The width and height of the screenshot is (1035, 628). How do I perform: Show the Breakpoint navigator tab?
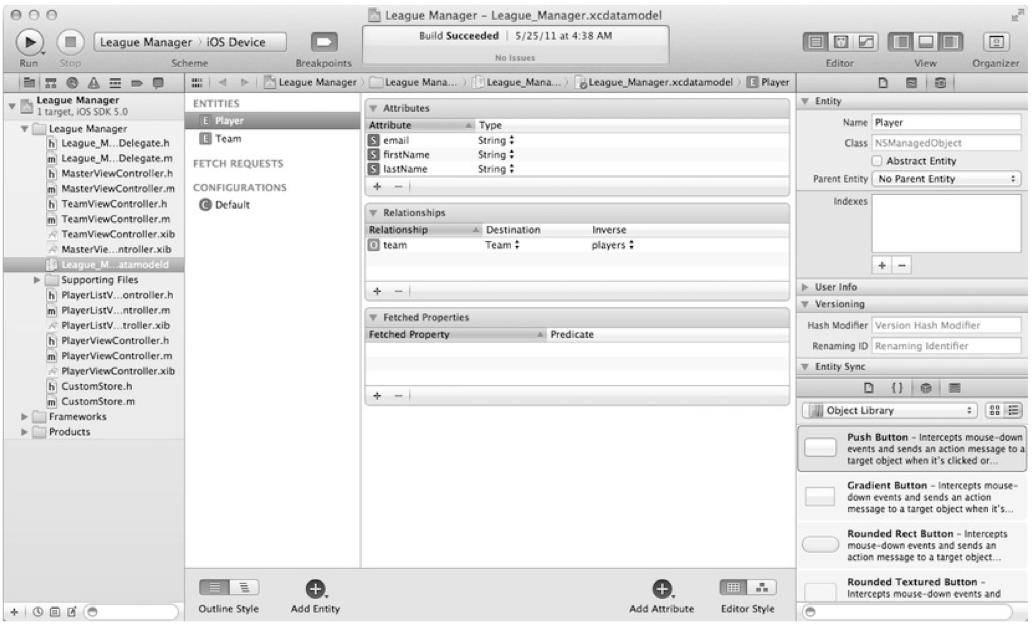tap(137, 83)
